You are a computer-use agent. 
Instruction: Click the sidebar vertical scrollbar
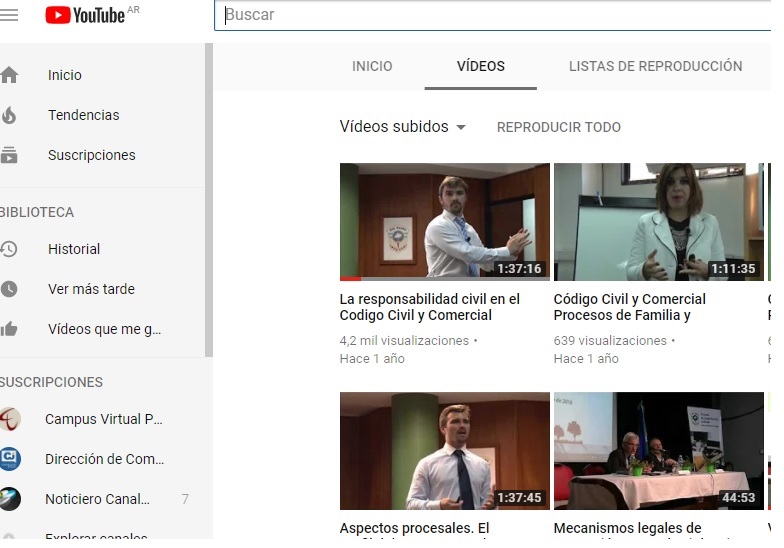tap(209, 200)
